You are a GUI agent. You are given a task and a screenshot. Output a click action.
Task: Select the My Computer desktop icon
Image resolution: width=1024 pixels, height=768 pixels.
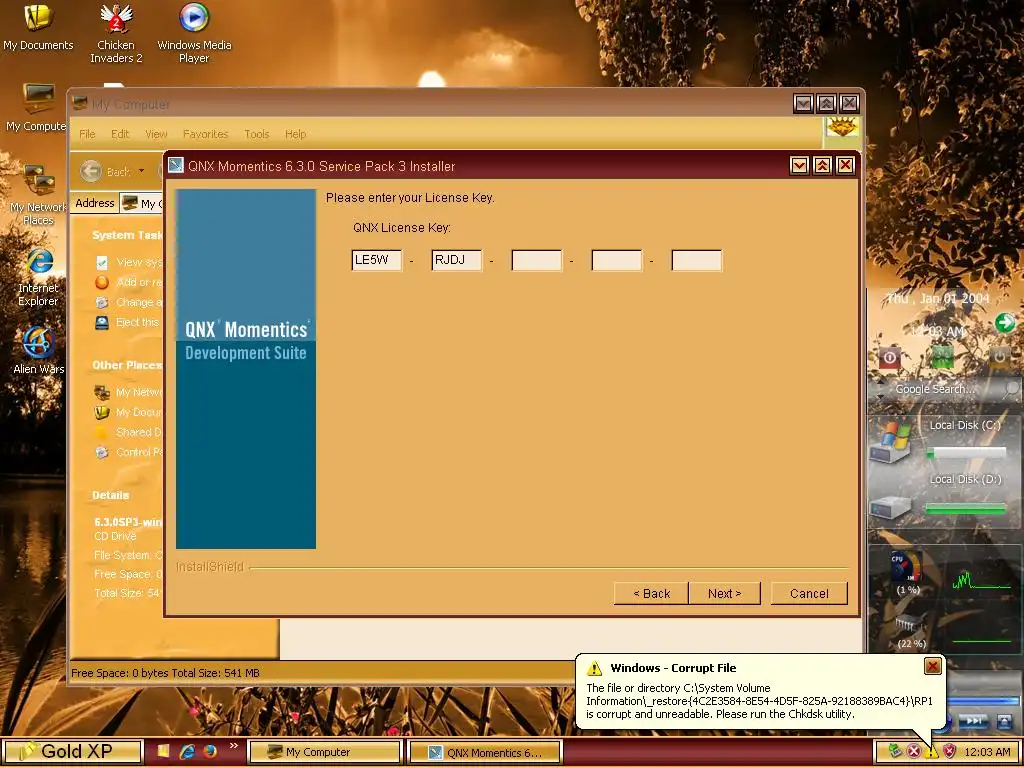pyautogui.click(x=36, y=108)
